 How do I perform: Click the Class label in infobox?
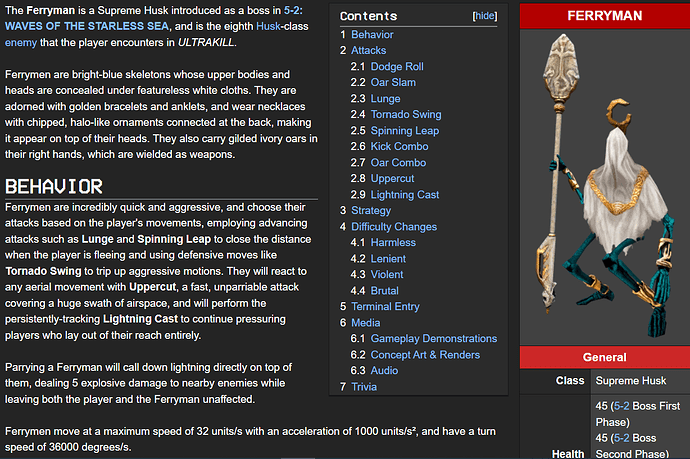pos(570,381)
